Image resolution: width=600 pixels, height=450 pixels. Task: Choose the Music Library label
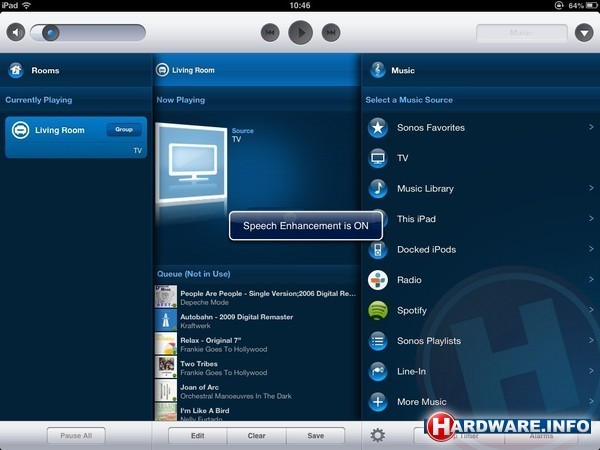coord(426,189)
